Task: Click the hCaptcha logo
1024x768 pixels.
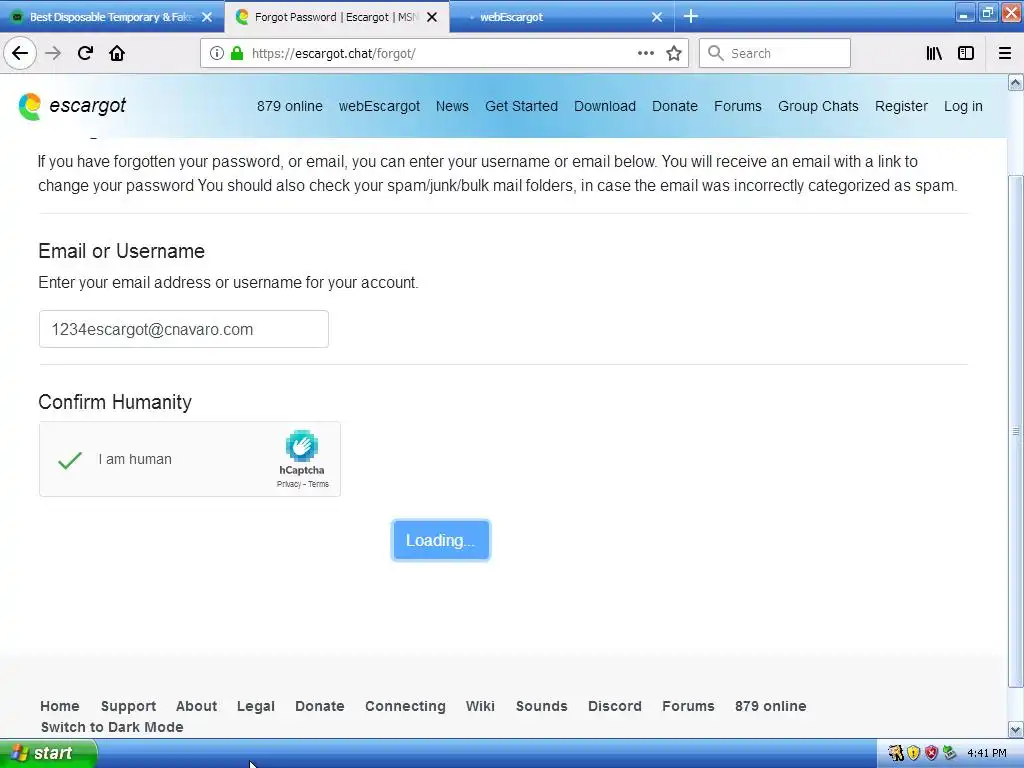Action: point(302,446)
